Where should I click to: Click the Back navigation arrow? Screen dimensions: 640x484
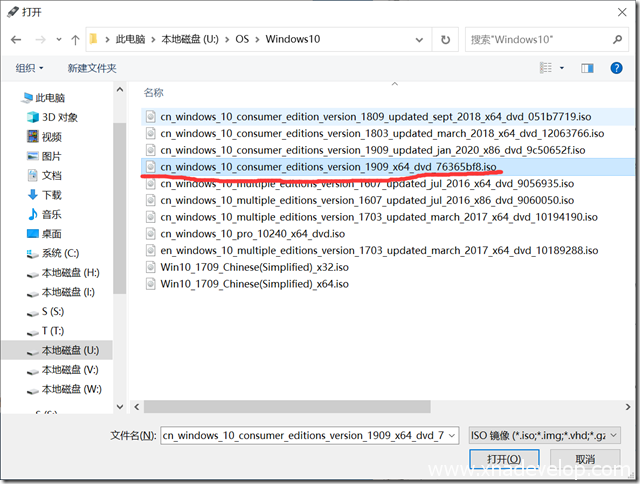click(17, 39)
